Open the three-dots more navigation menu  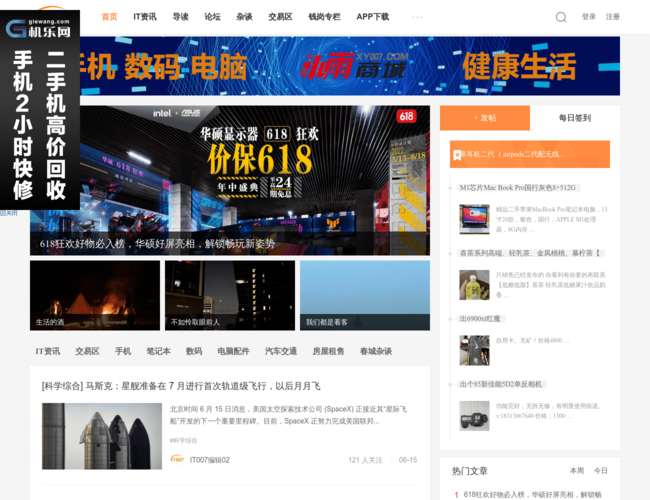417,17
